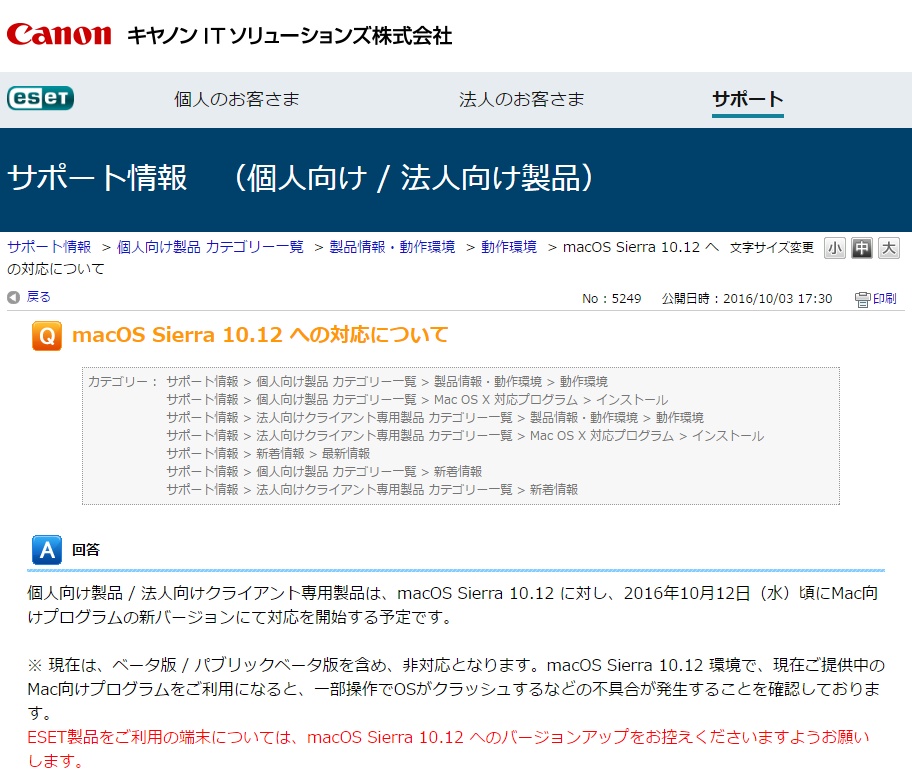Click the Canon logo
This screenshot has width=912, height=776.
[59, 34]
